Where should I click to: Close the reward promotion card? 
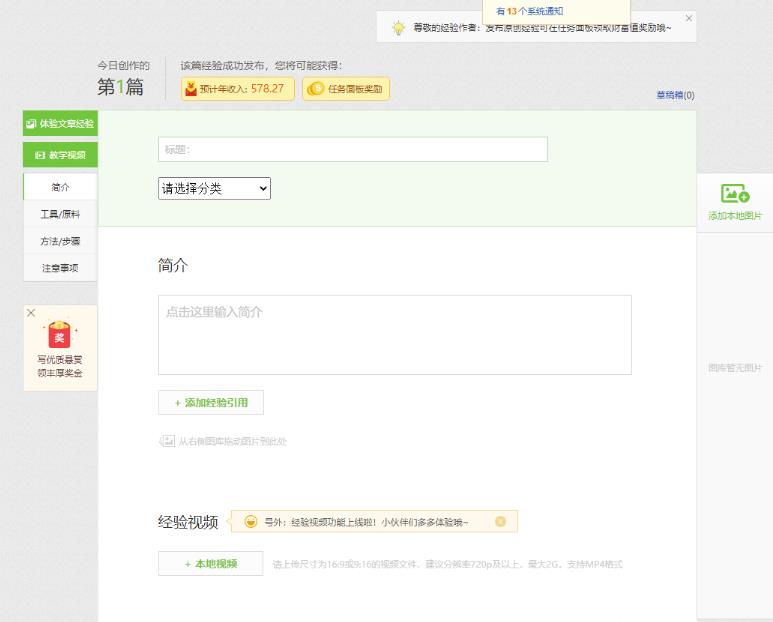[31, 313]
